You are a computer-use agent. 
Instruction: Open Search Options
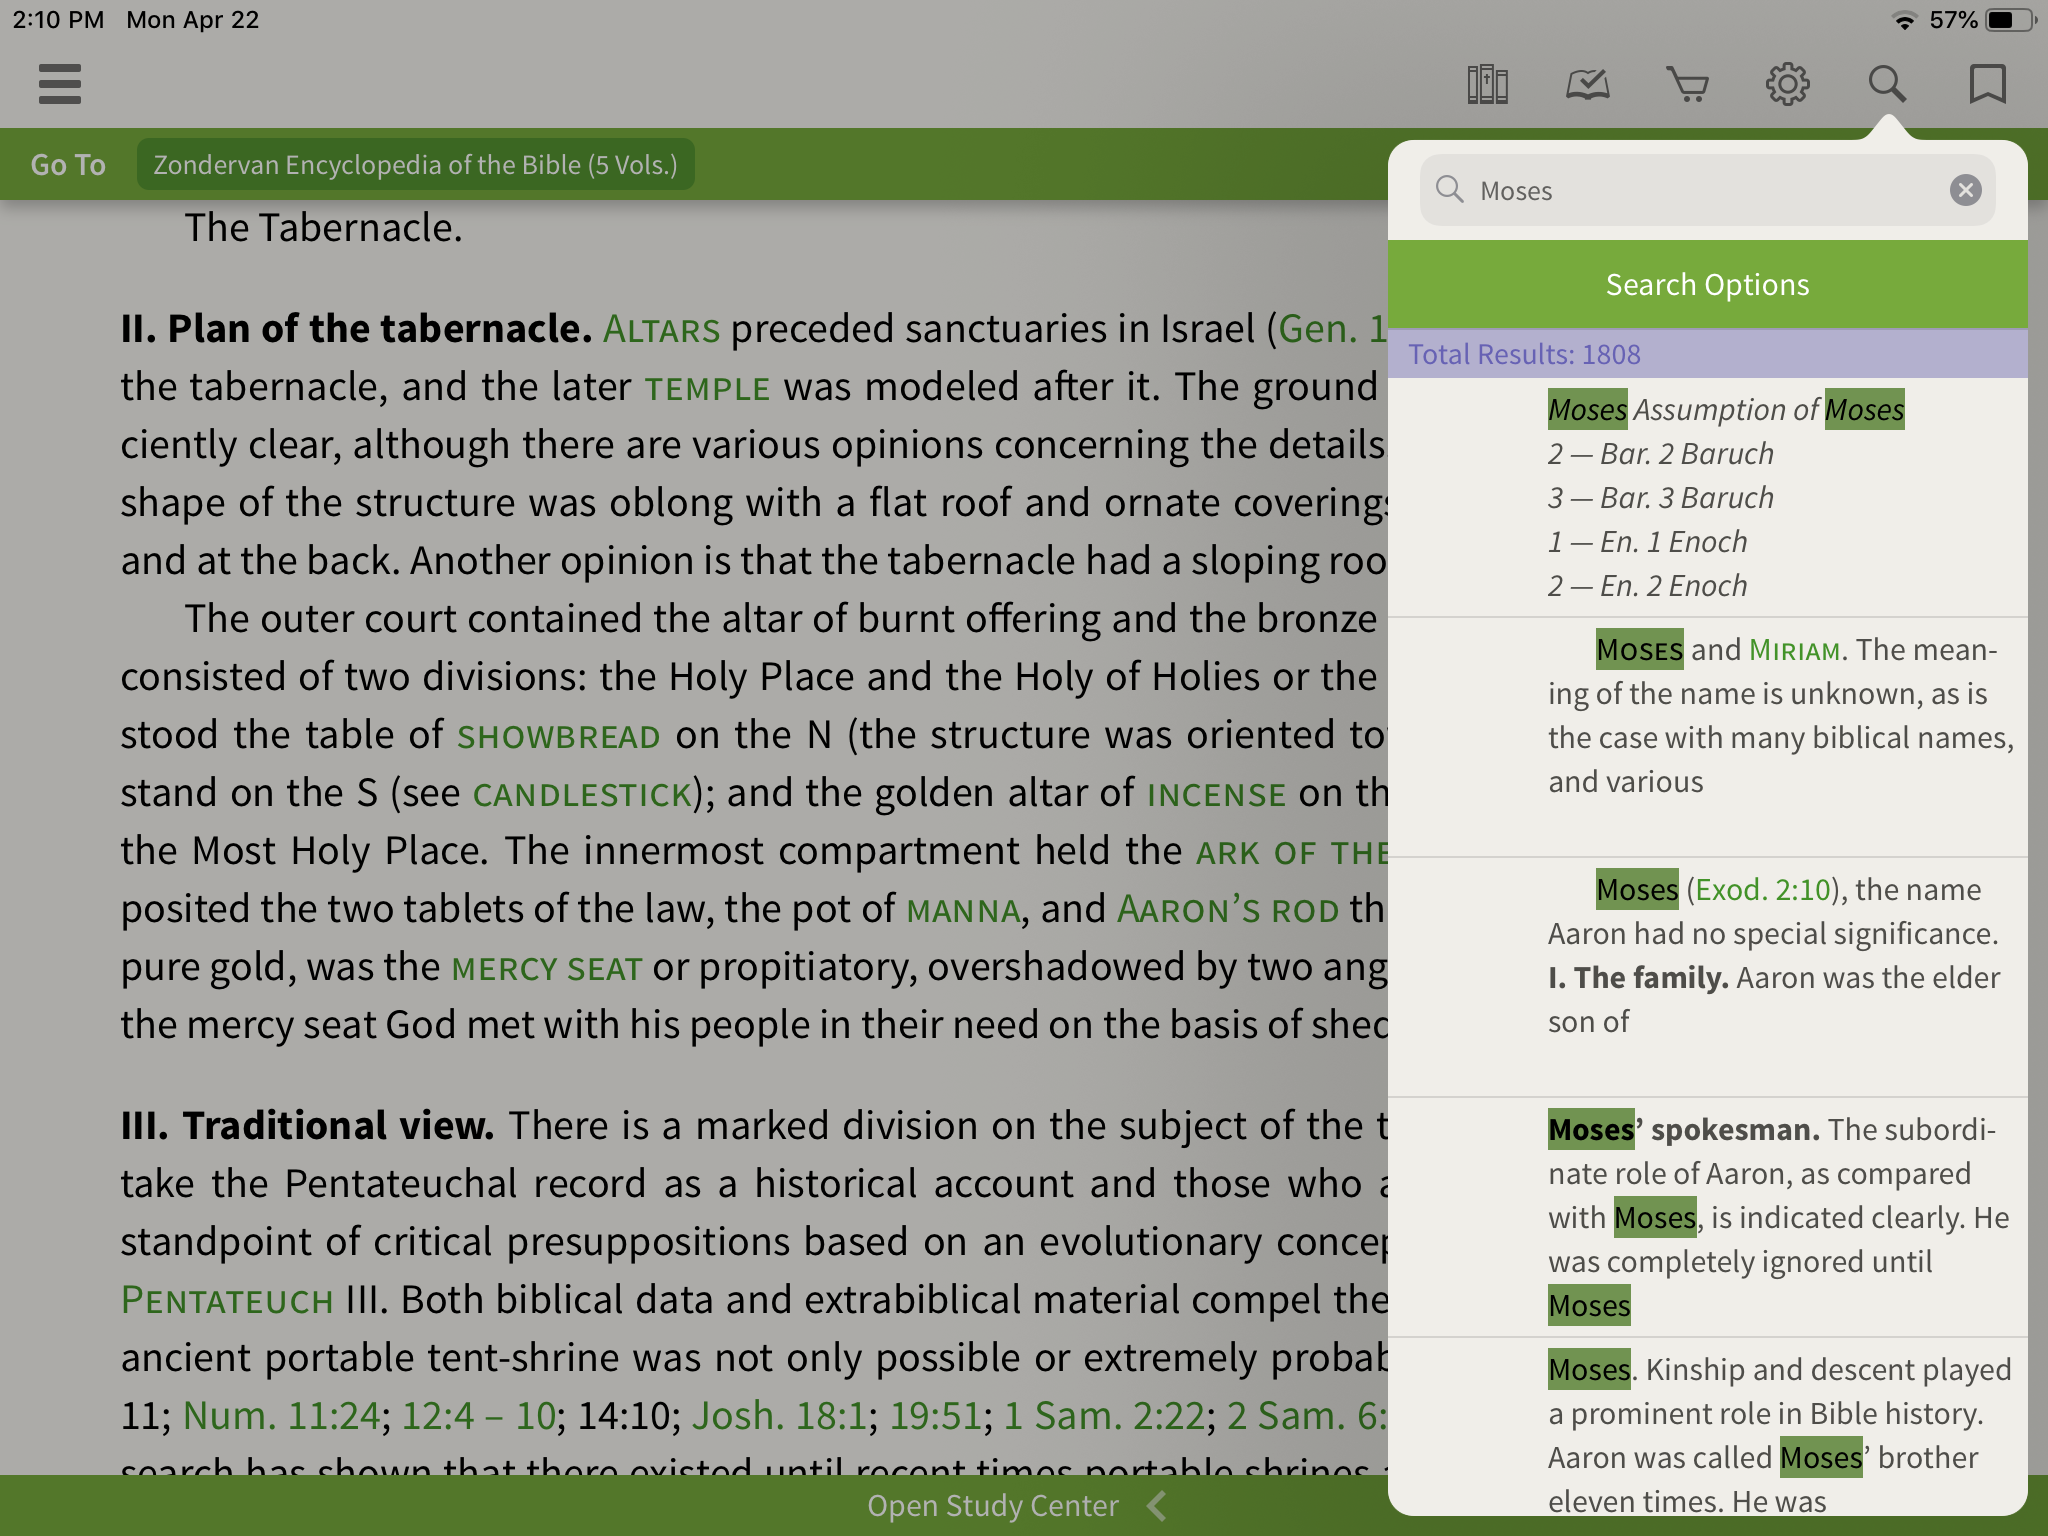click(1707, 285)
